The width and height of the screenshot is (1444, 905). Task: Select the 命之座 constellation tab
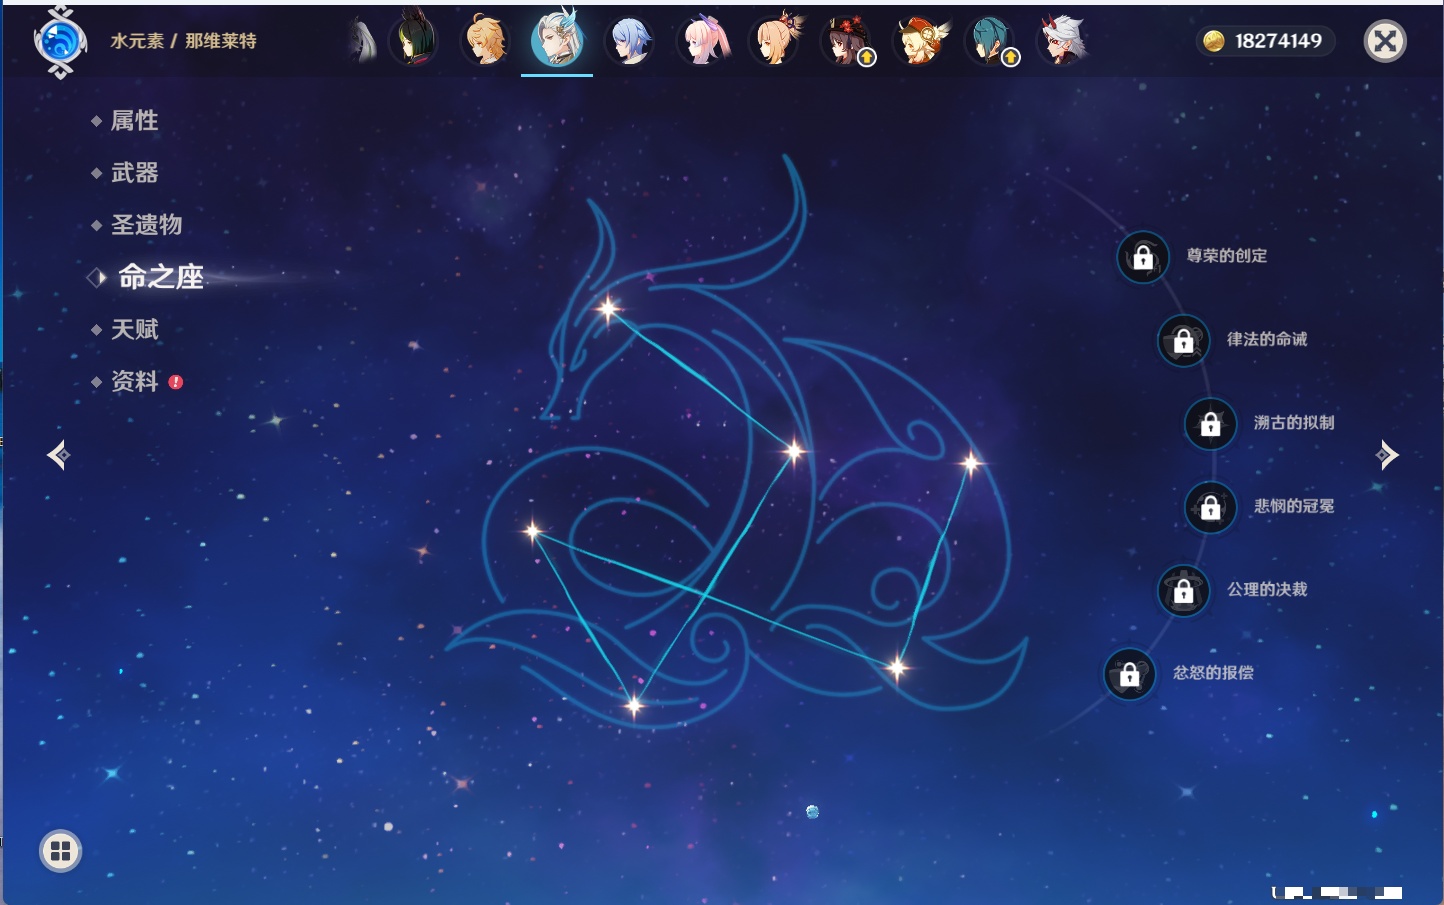(x=160, y=277)
